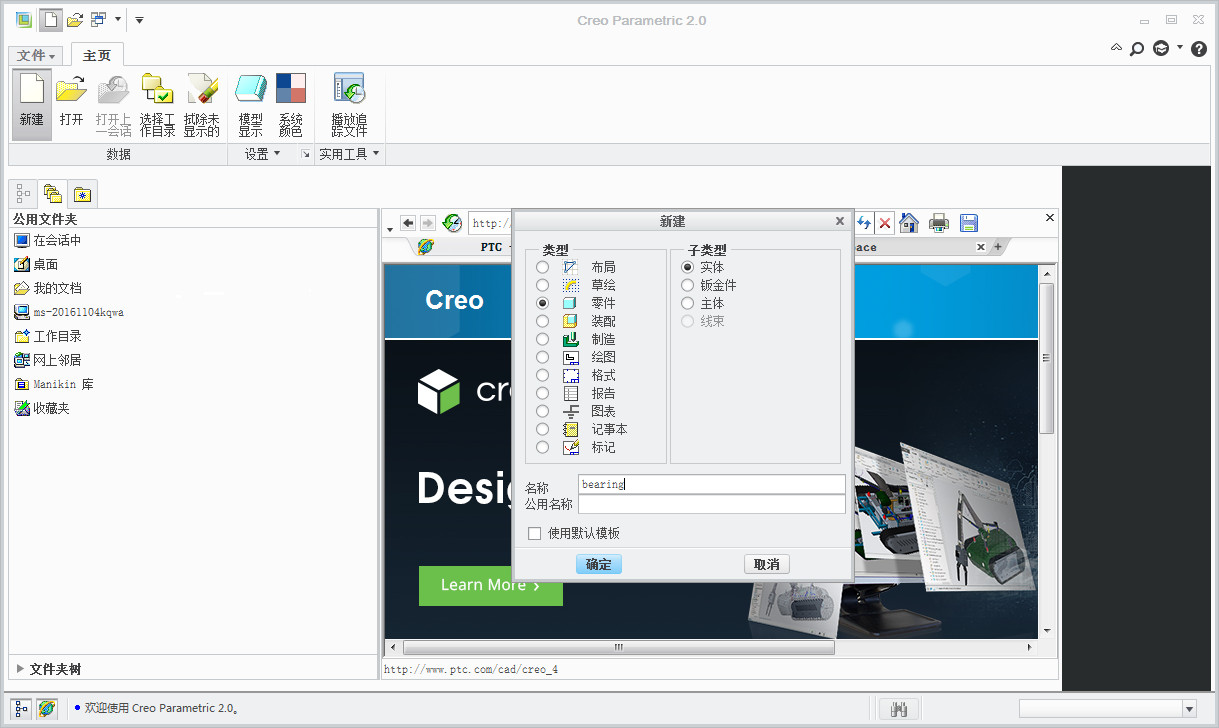The height and width of the screenshot is (728, 1219).
Task: Select 布局 layout type radio button
Action: tap(543, 267)
